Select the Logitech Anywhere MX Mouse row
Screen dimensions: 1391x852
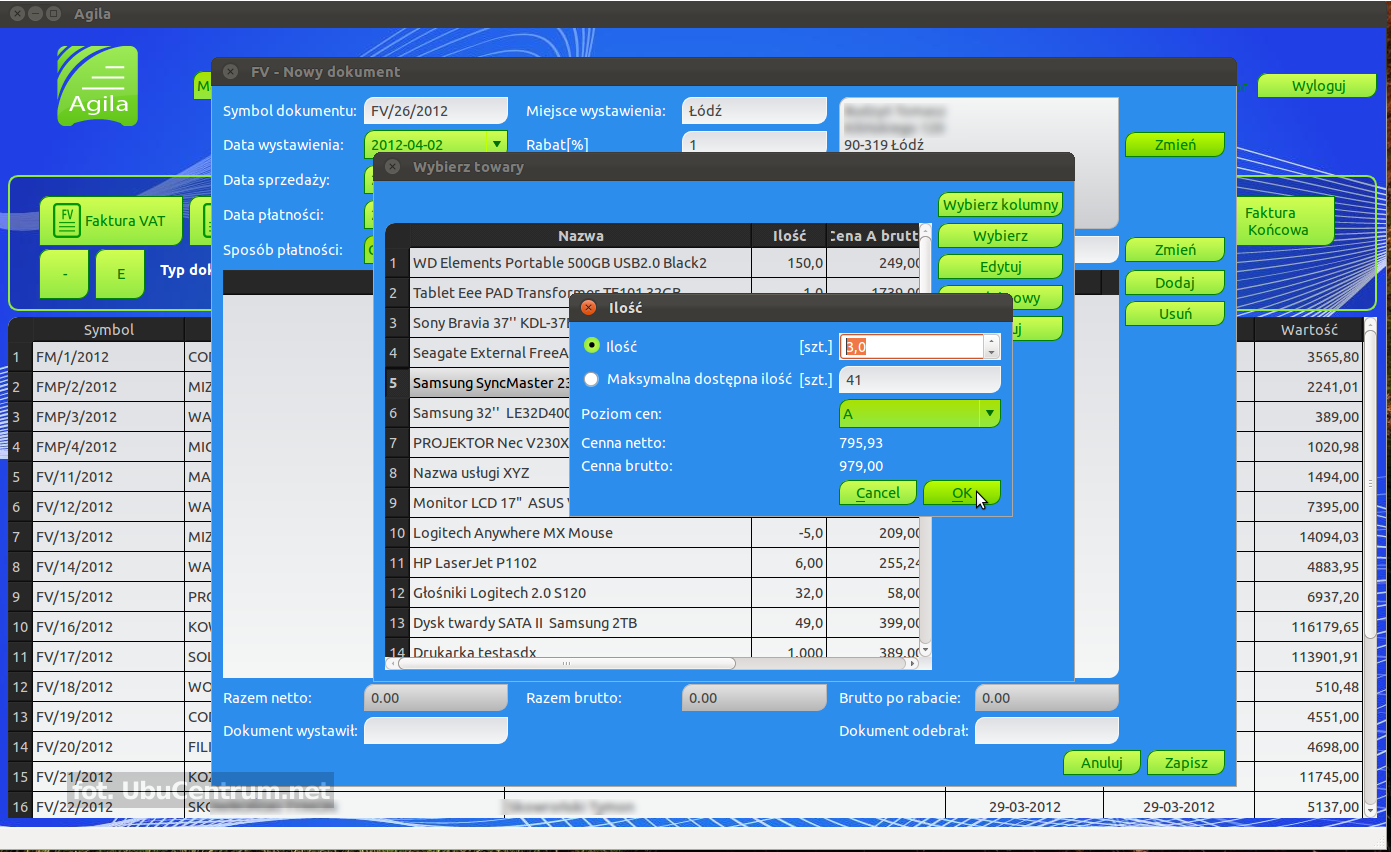(x=652, y=533)
